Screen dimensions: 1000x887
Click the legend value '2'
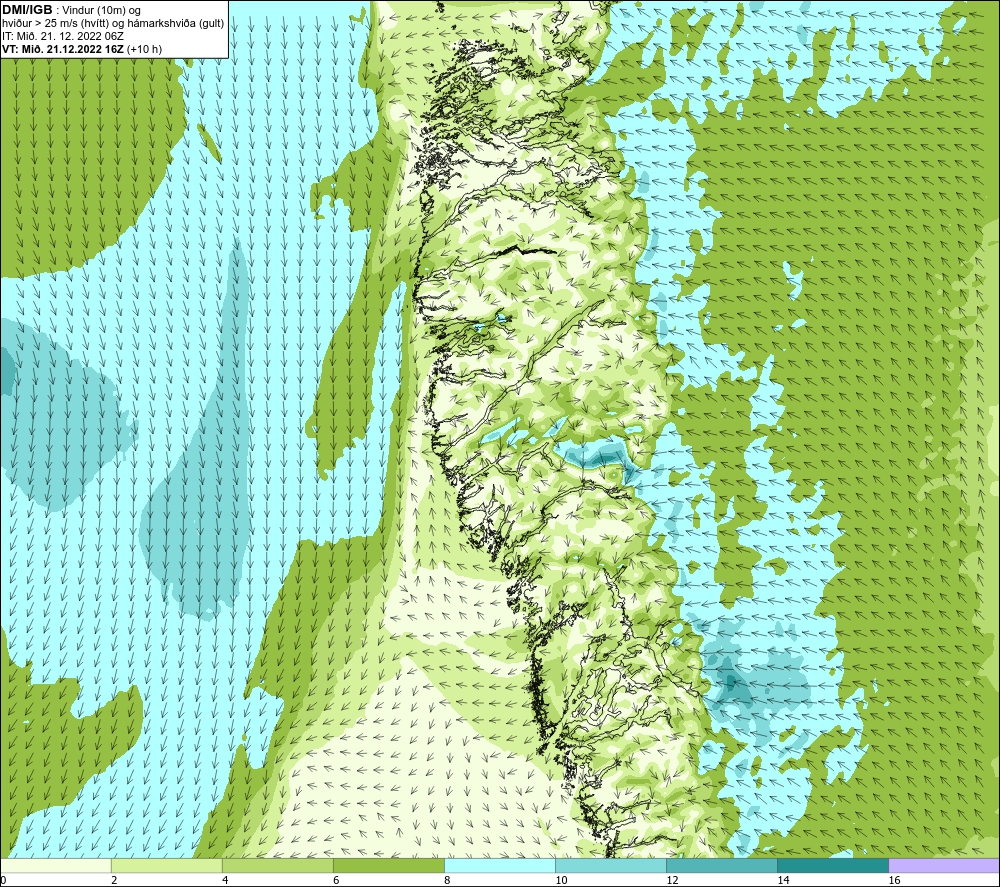coord(114,880)
